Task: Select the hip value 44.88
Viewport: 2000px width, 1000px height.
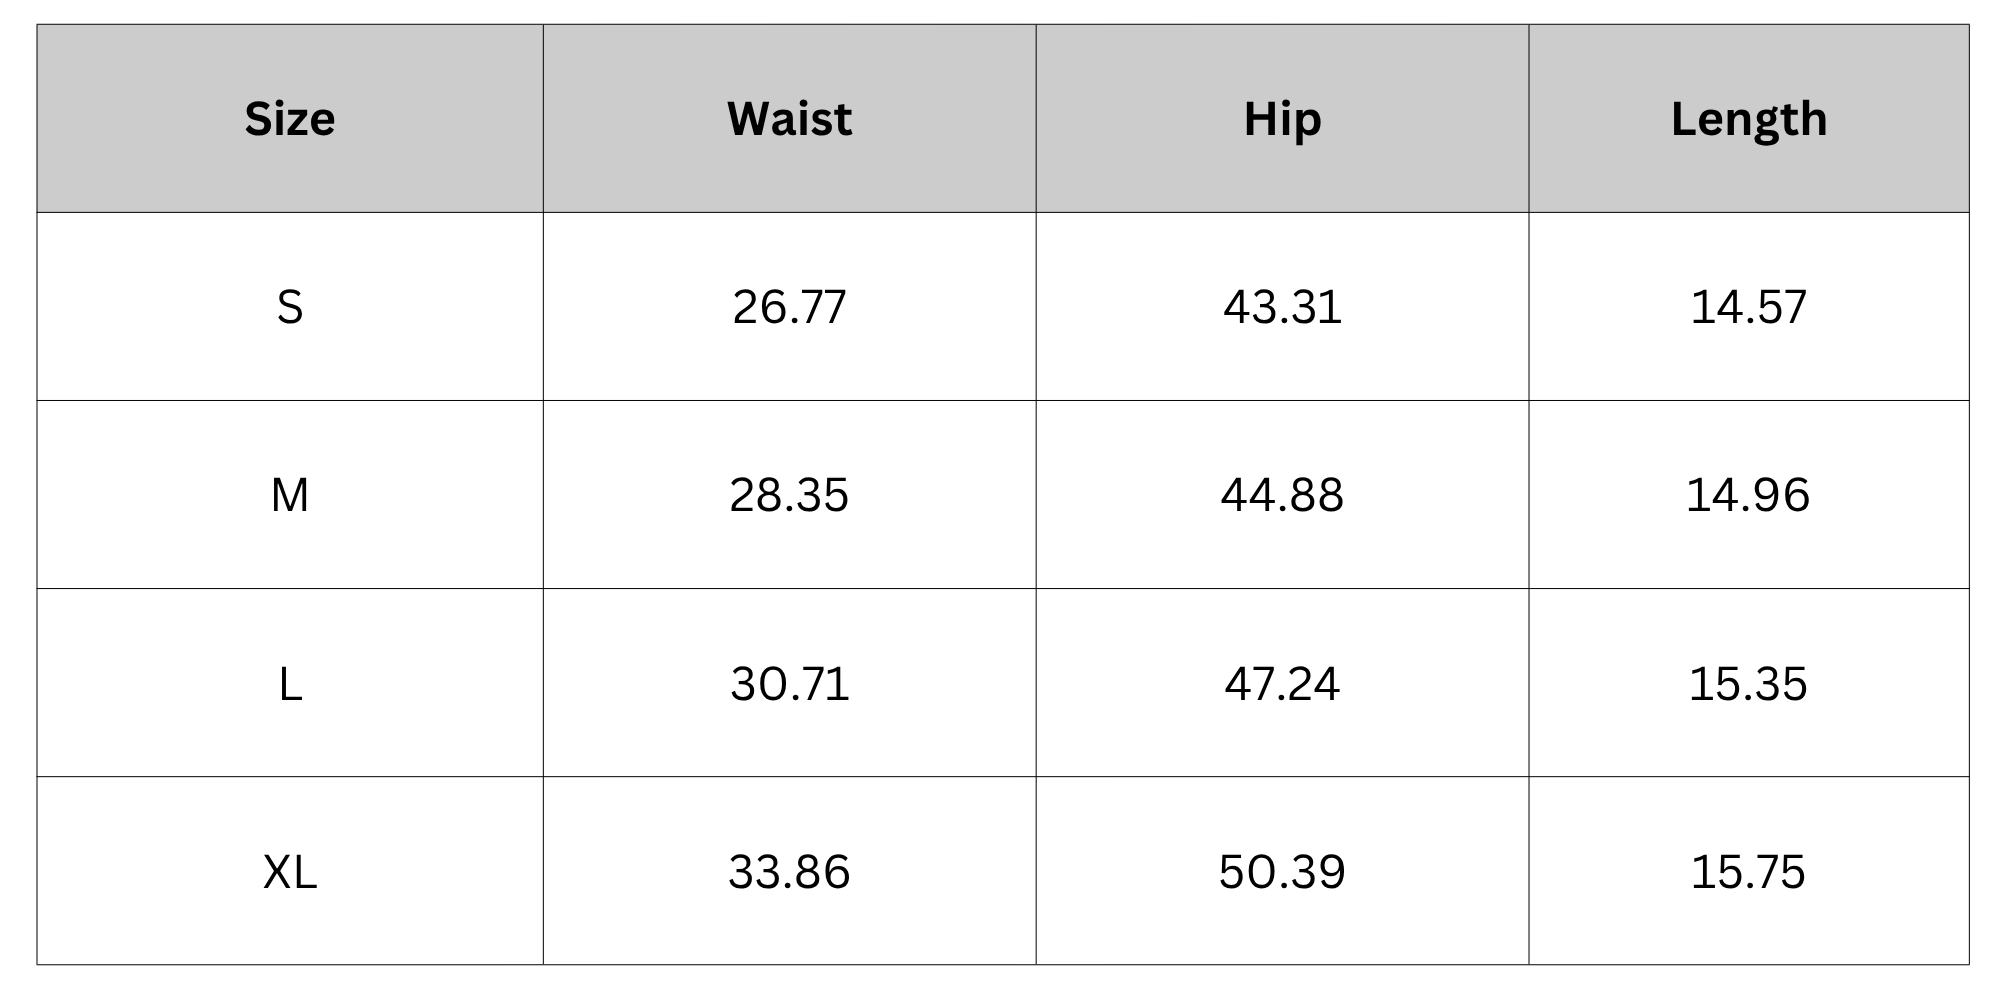Action: (1283, 495)
